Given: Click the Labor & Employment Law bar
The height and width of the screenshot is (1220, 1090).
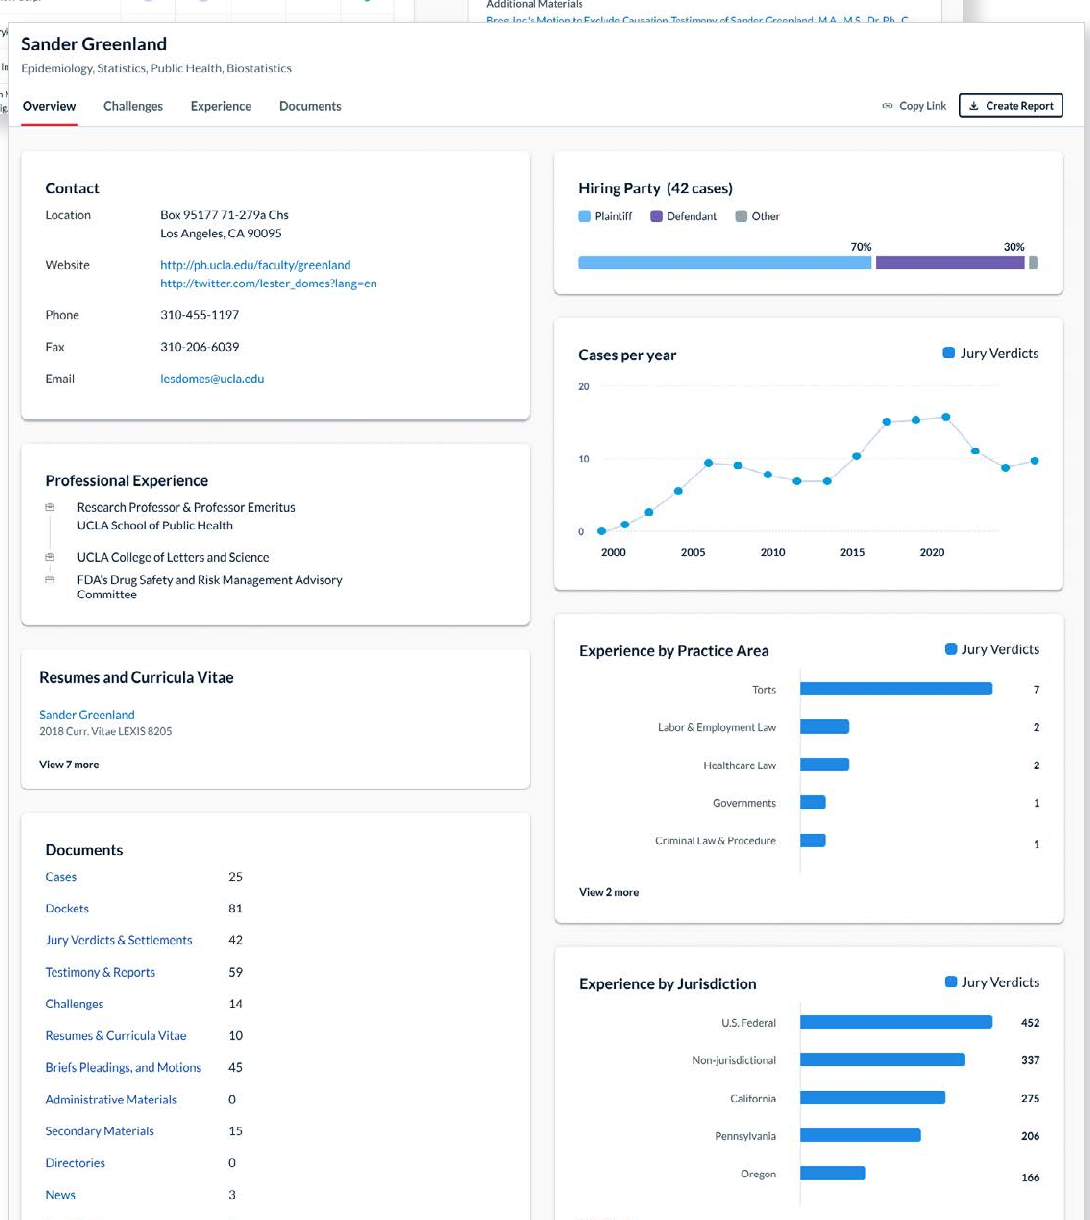Looking at the screenshot, I should (824, 727).
